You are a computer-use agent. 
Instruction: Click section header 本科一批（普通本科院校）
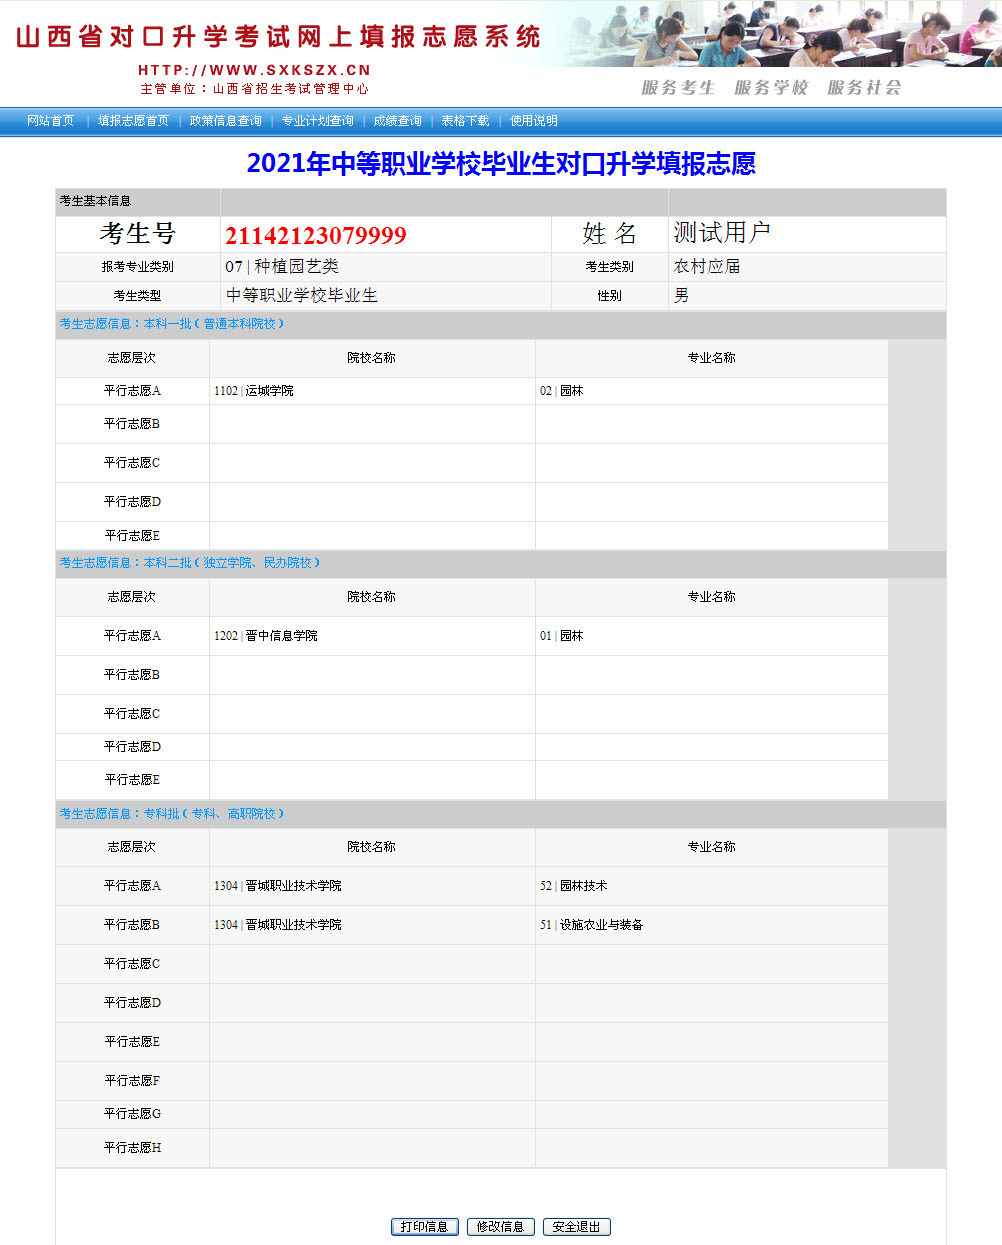click(x=214, y=324)
